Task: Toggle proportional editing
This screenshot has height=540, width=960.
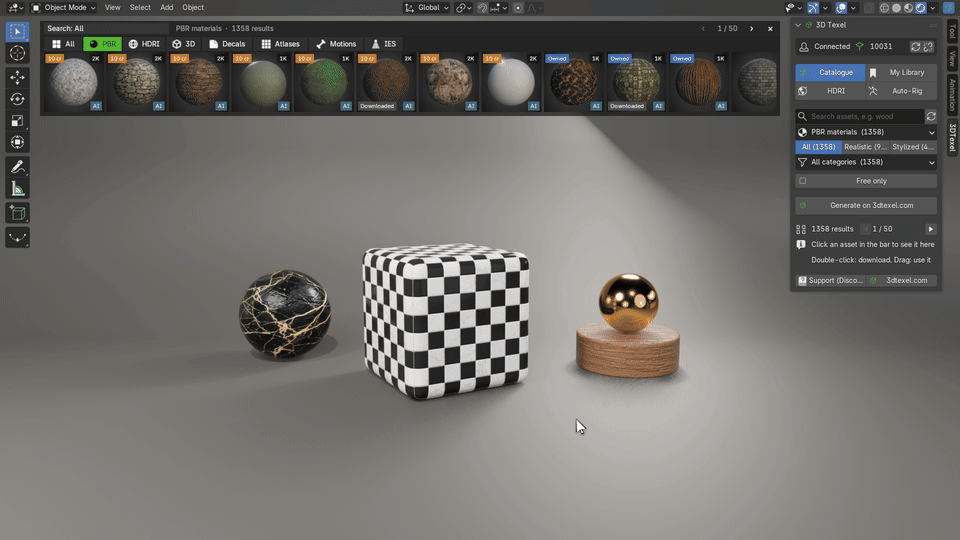Action: click(518, 8)
